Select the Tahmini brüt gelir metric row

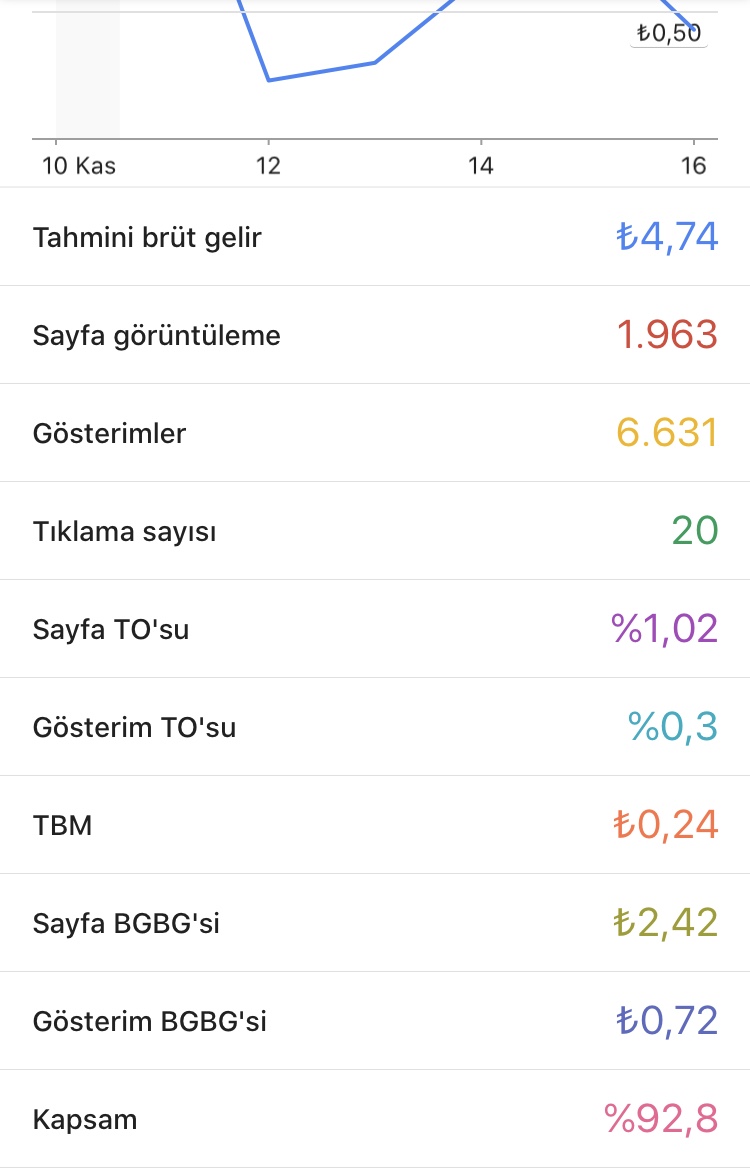pyautogui.click(x=375, y=237)
